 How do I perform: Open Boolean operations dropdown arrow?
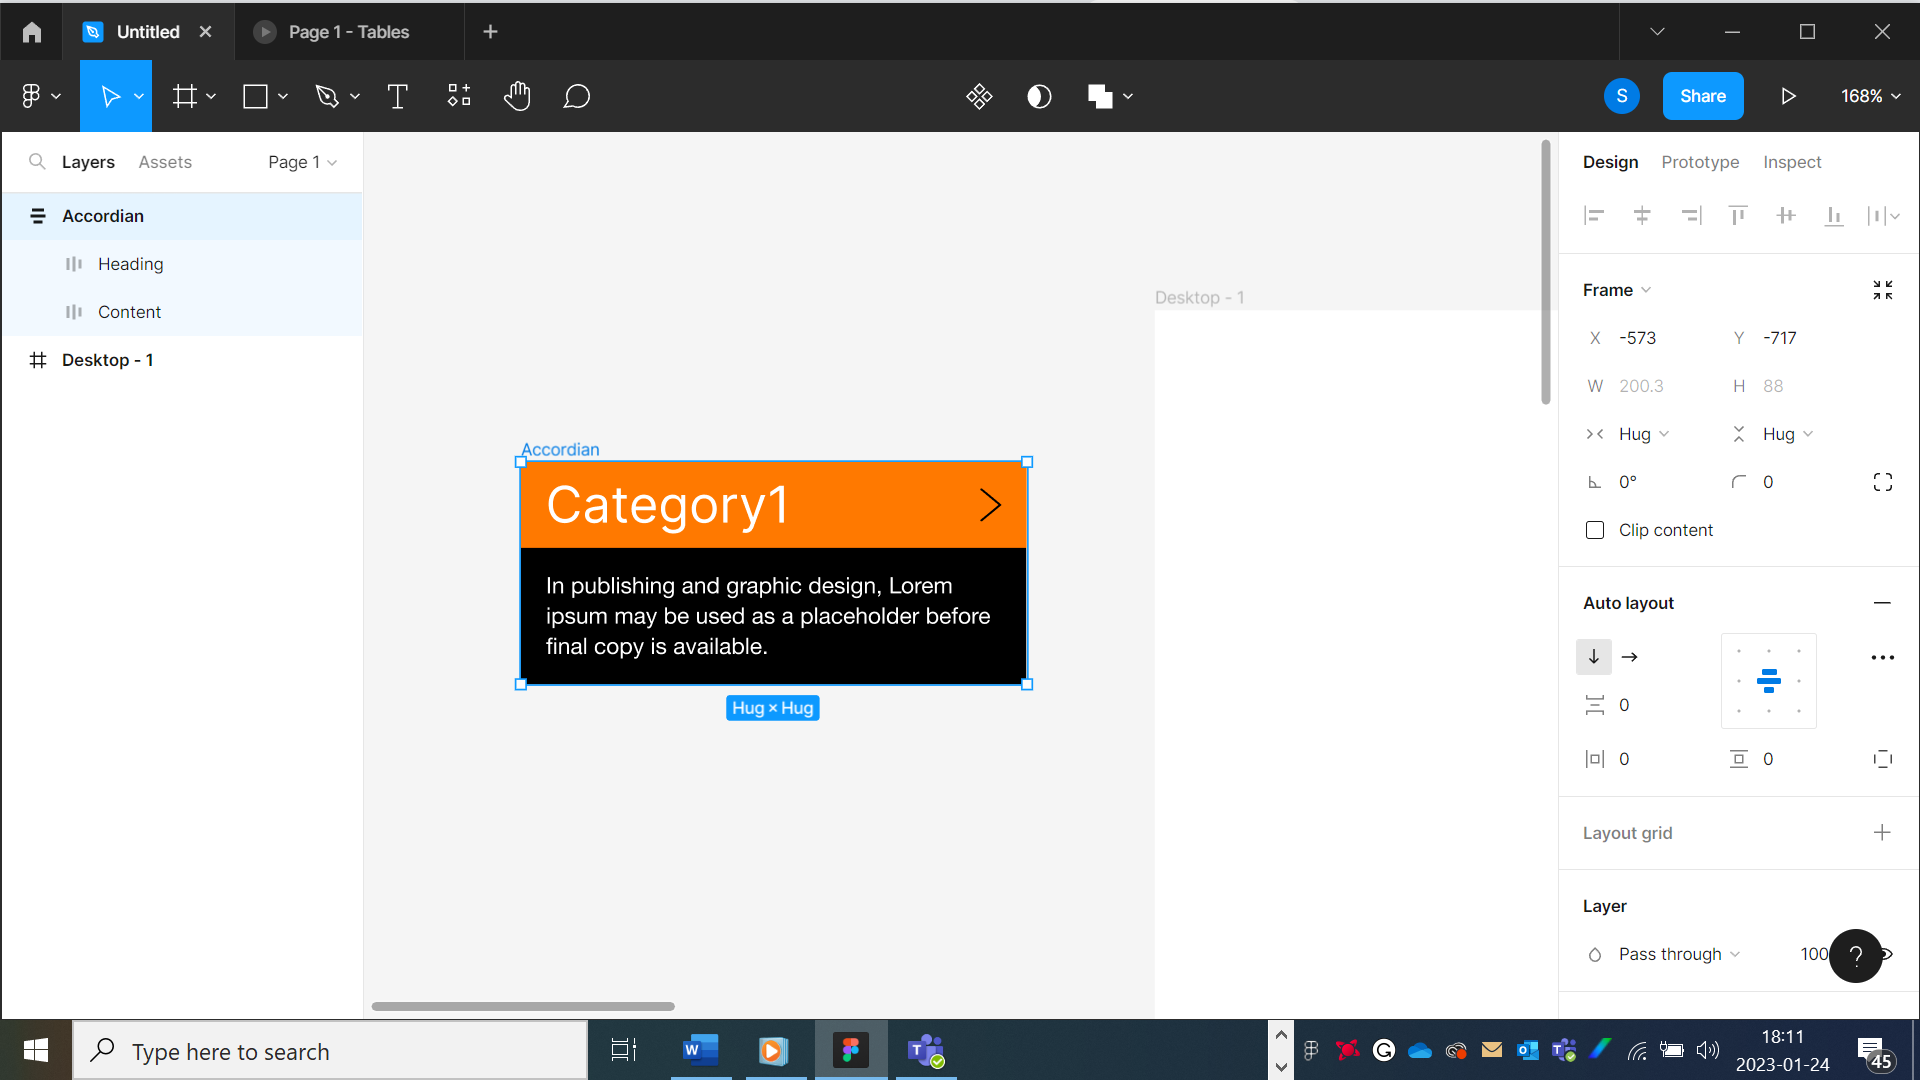coord(1128,96)
